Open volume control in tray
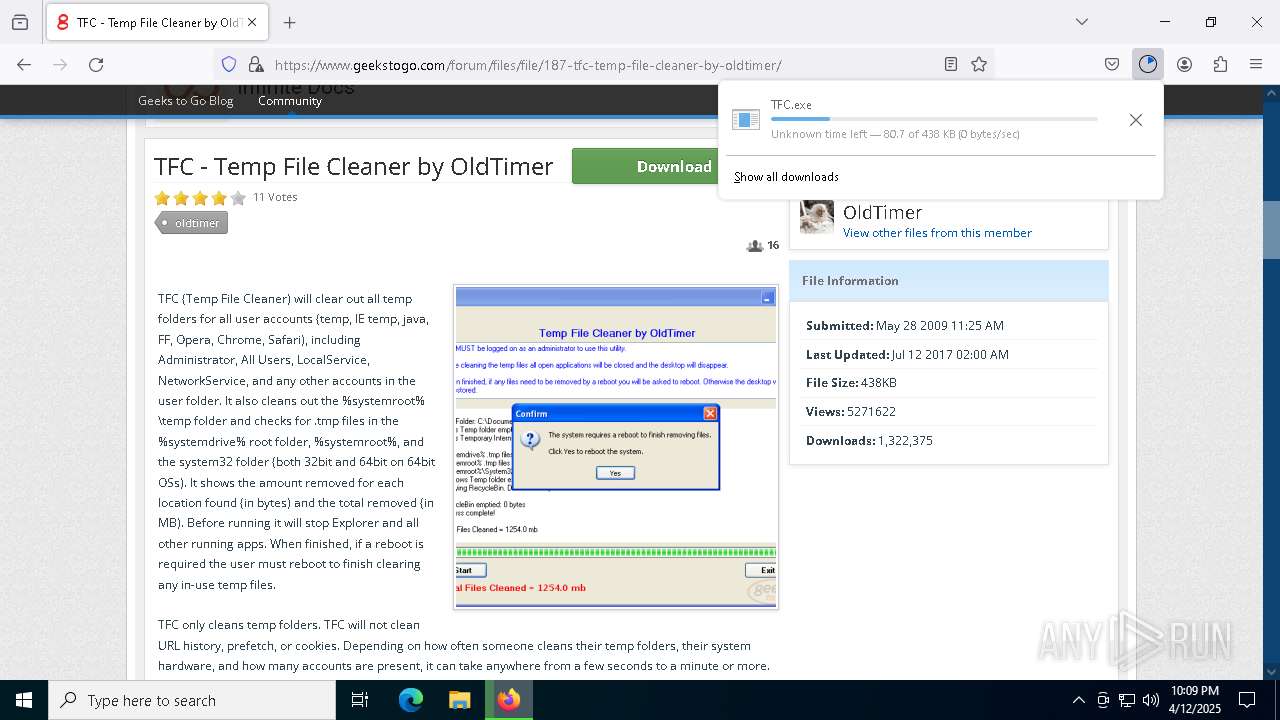The width and height of the screenshot is (1280, 720). pos(1151,700)
